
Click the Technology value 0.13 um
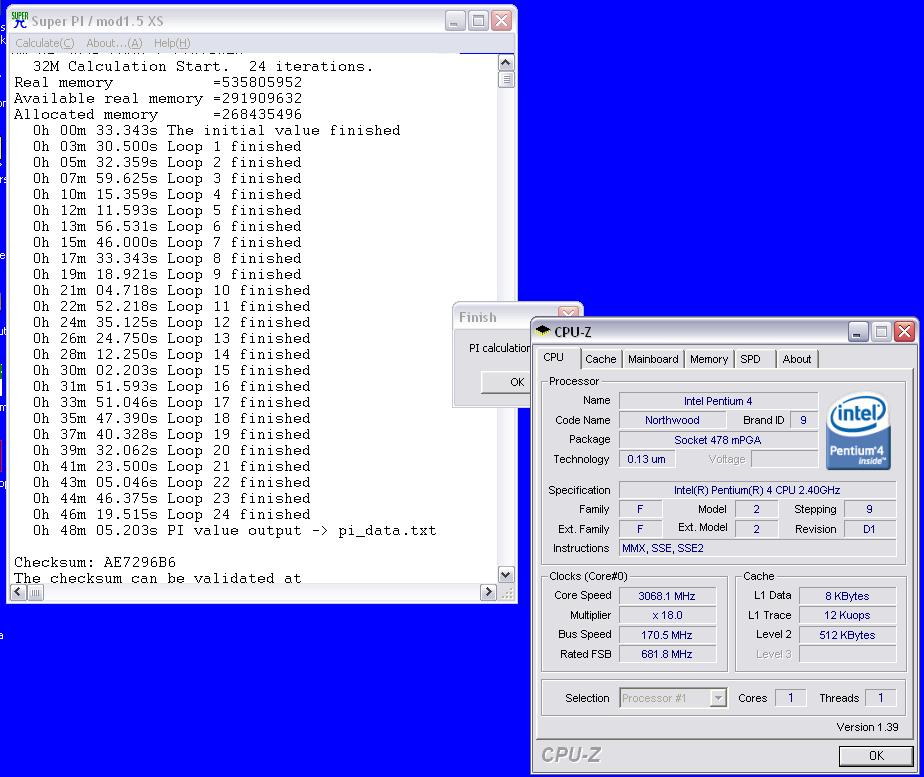pos(646,459)
